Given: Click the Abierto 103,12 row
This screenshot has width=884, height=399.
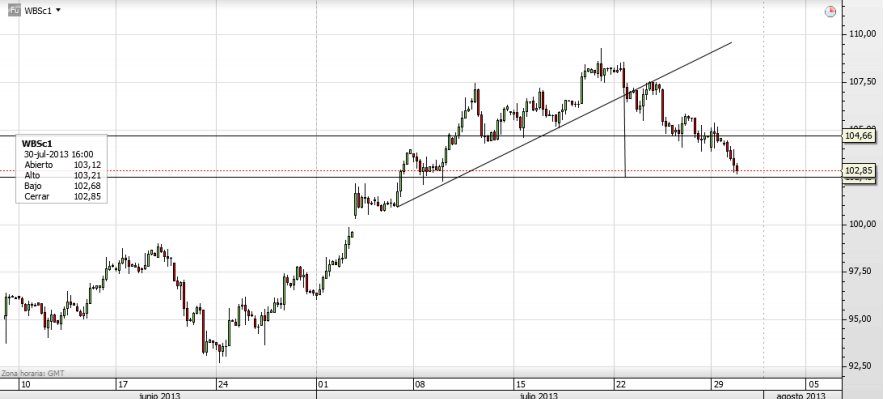Looking at the screenshot, I should pos(62,165).
